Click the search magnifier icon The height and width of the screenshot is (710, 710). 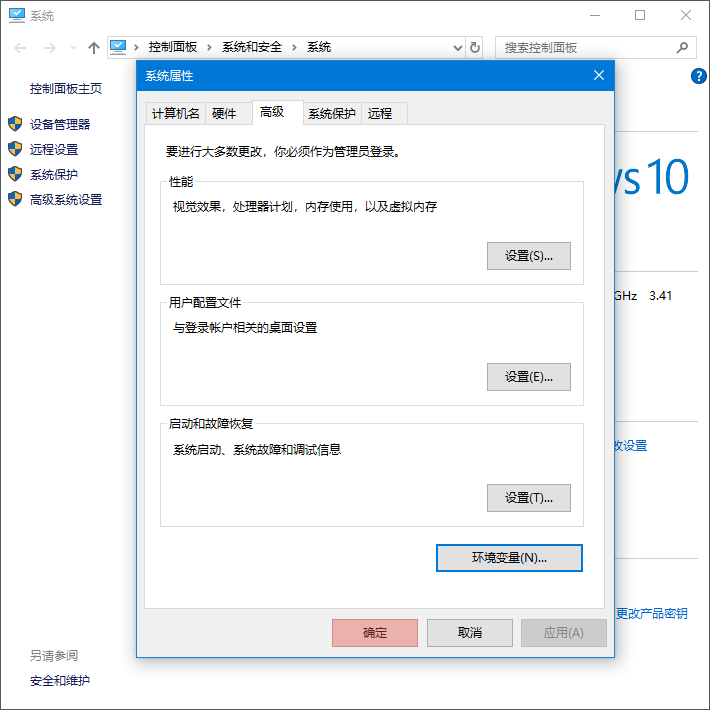point(682,47)
